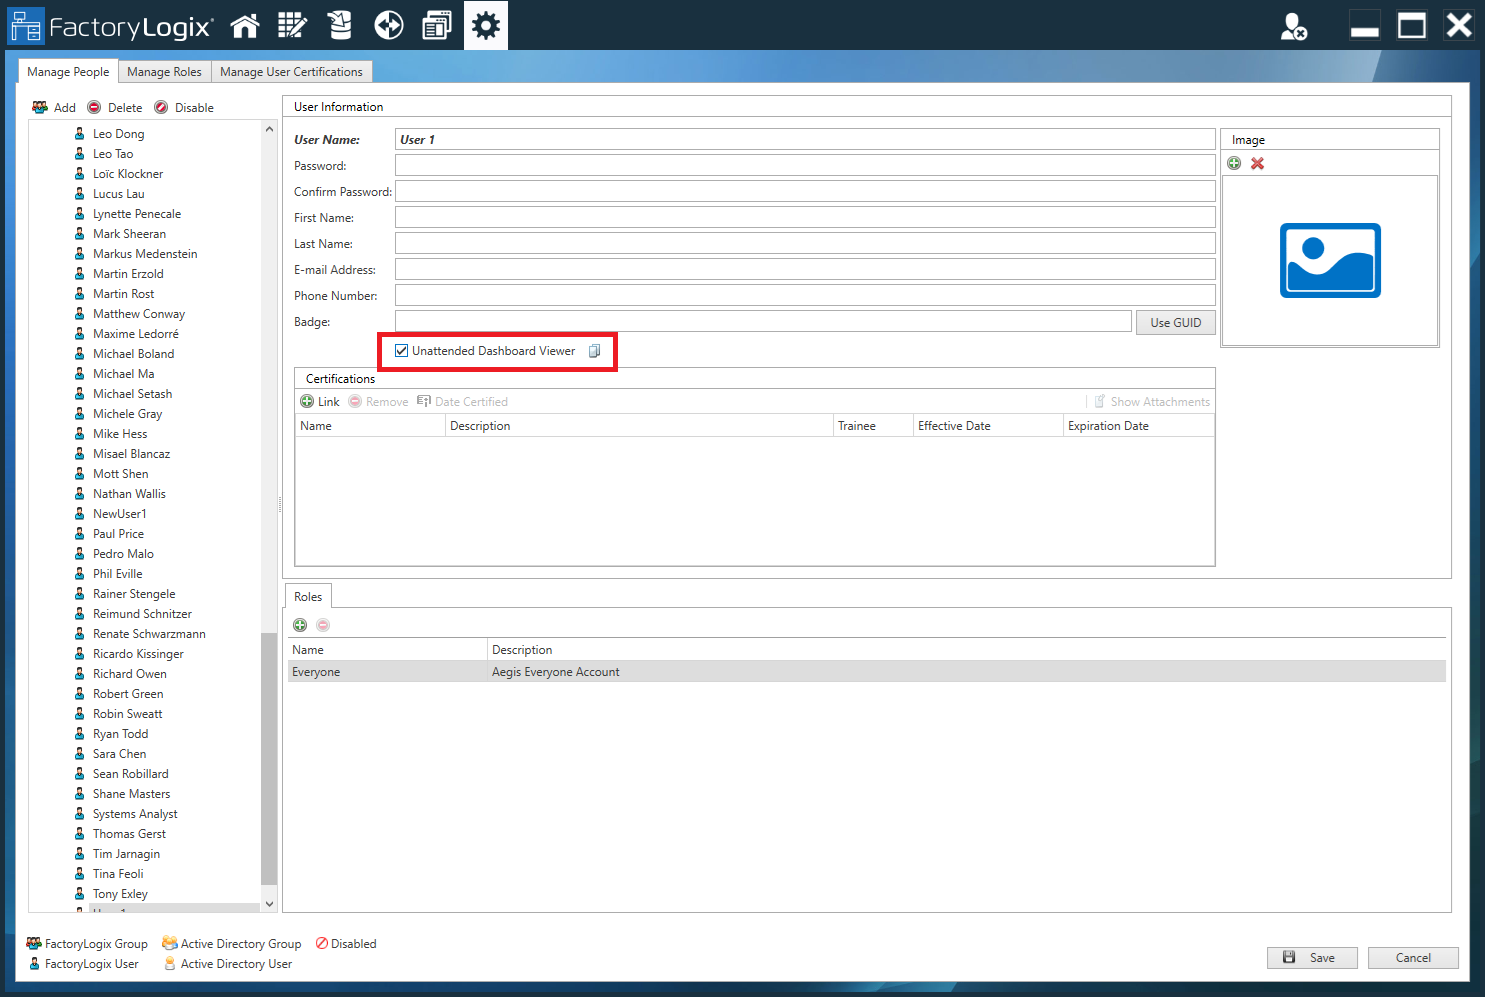Open the Home module from the top toolbar
This screenshot has width=1485, height=997.
click(245, 25)
